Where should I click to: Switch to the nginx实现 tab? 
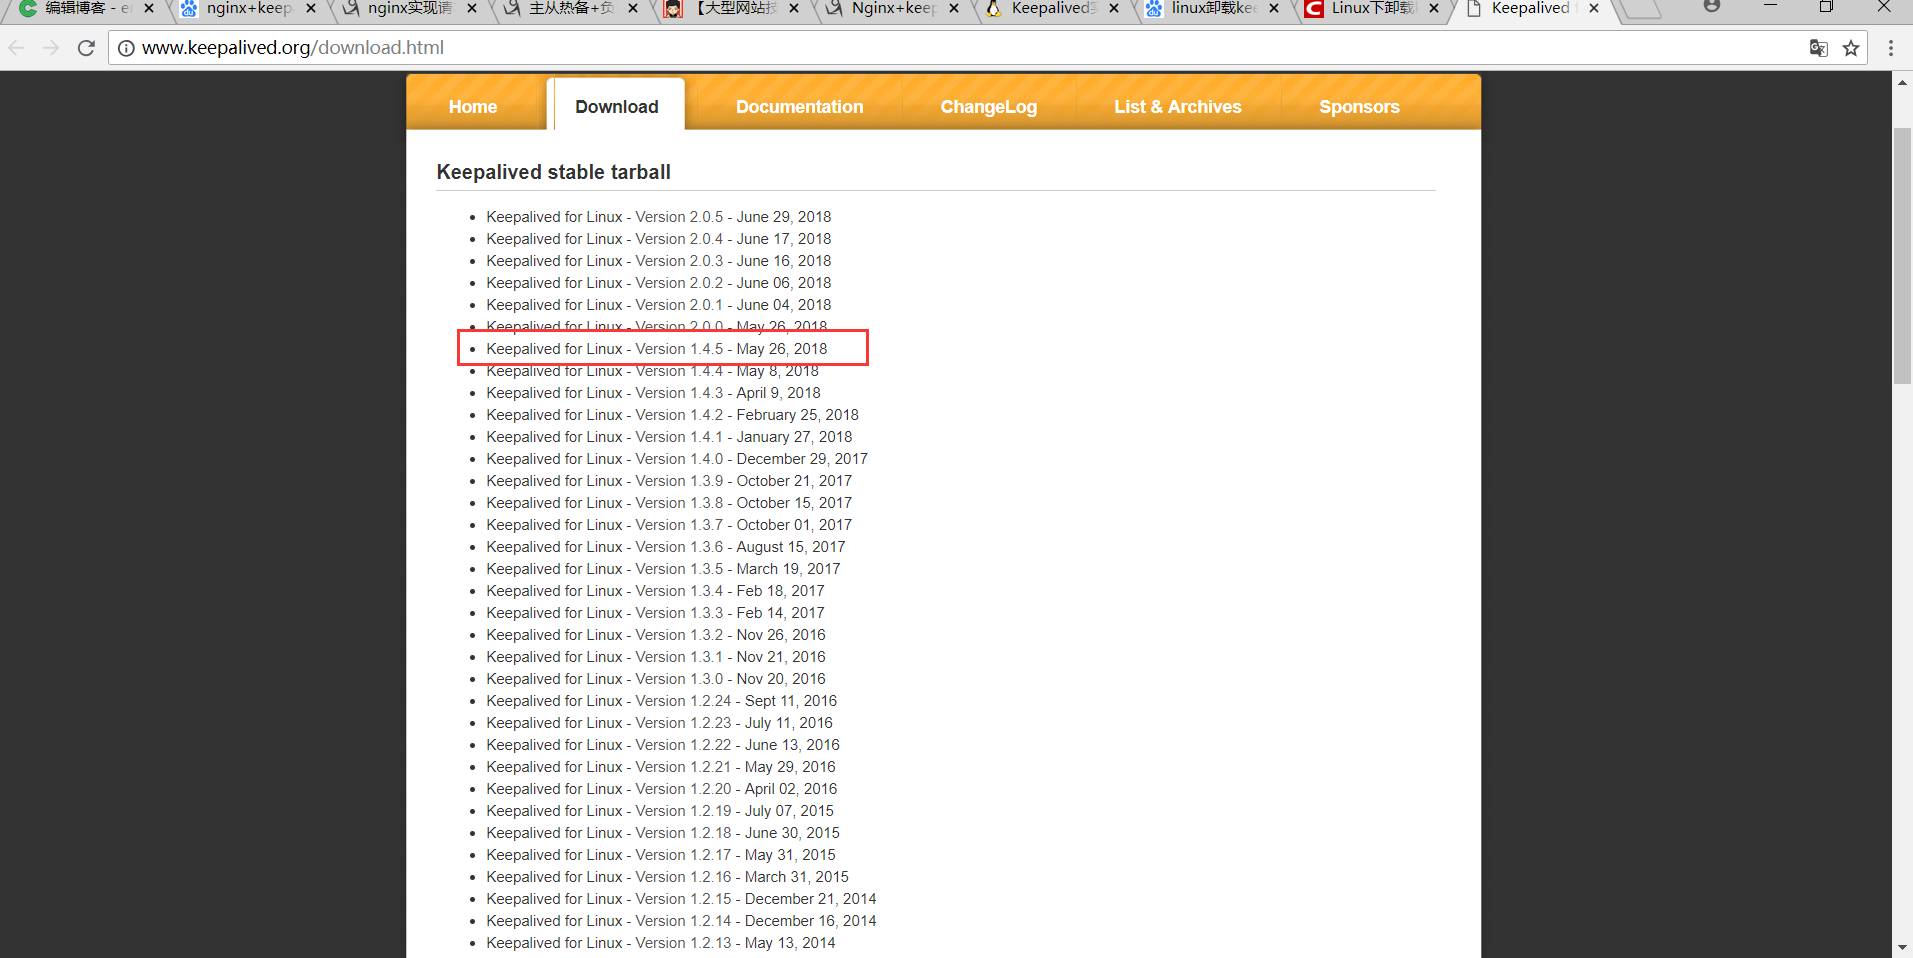click(x=409, y=8)
